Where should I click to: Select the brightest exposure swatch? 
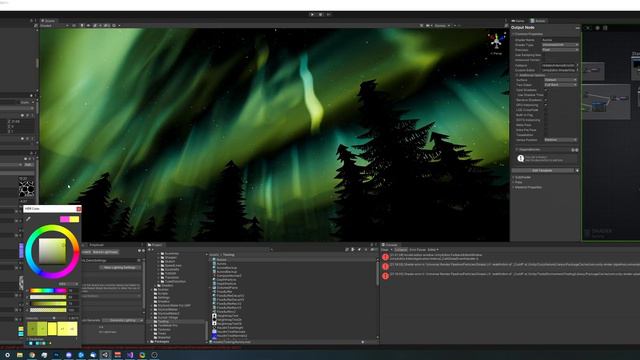coord(72,329)
